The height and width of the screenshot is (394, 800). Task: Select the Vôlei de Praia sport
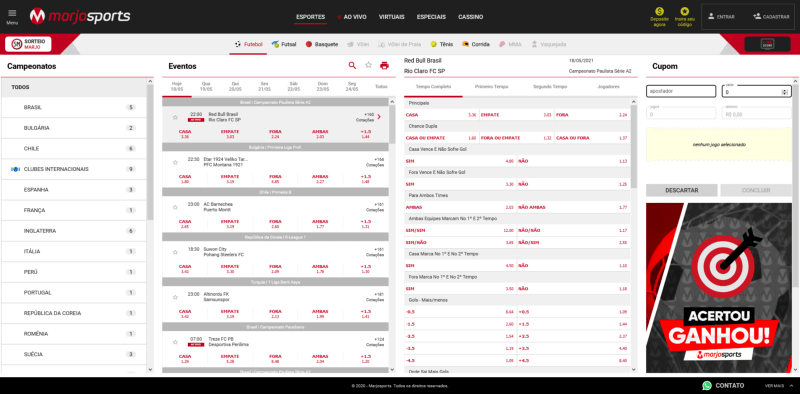pos(399,44)
